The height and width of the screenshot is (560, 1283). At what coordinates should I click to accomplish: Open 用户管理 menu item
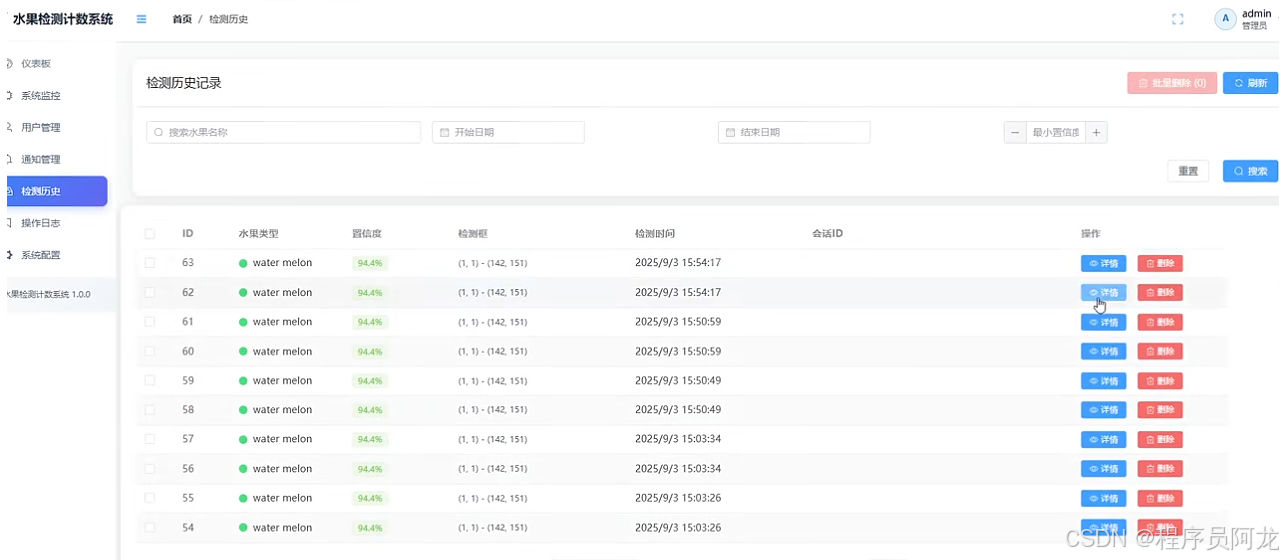tap(41, 127)
